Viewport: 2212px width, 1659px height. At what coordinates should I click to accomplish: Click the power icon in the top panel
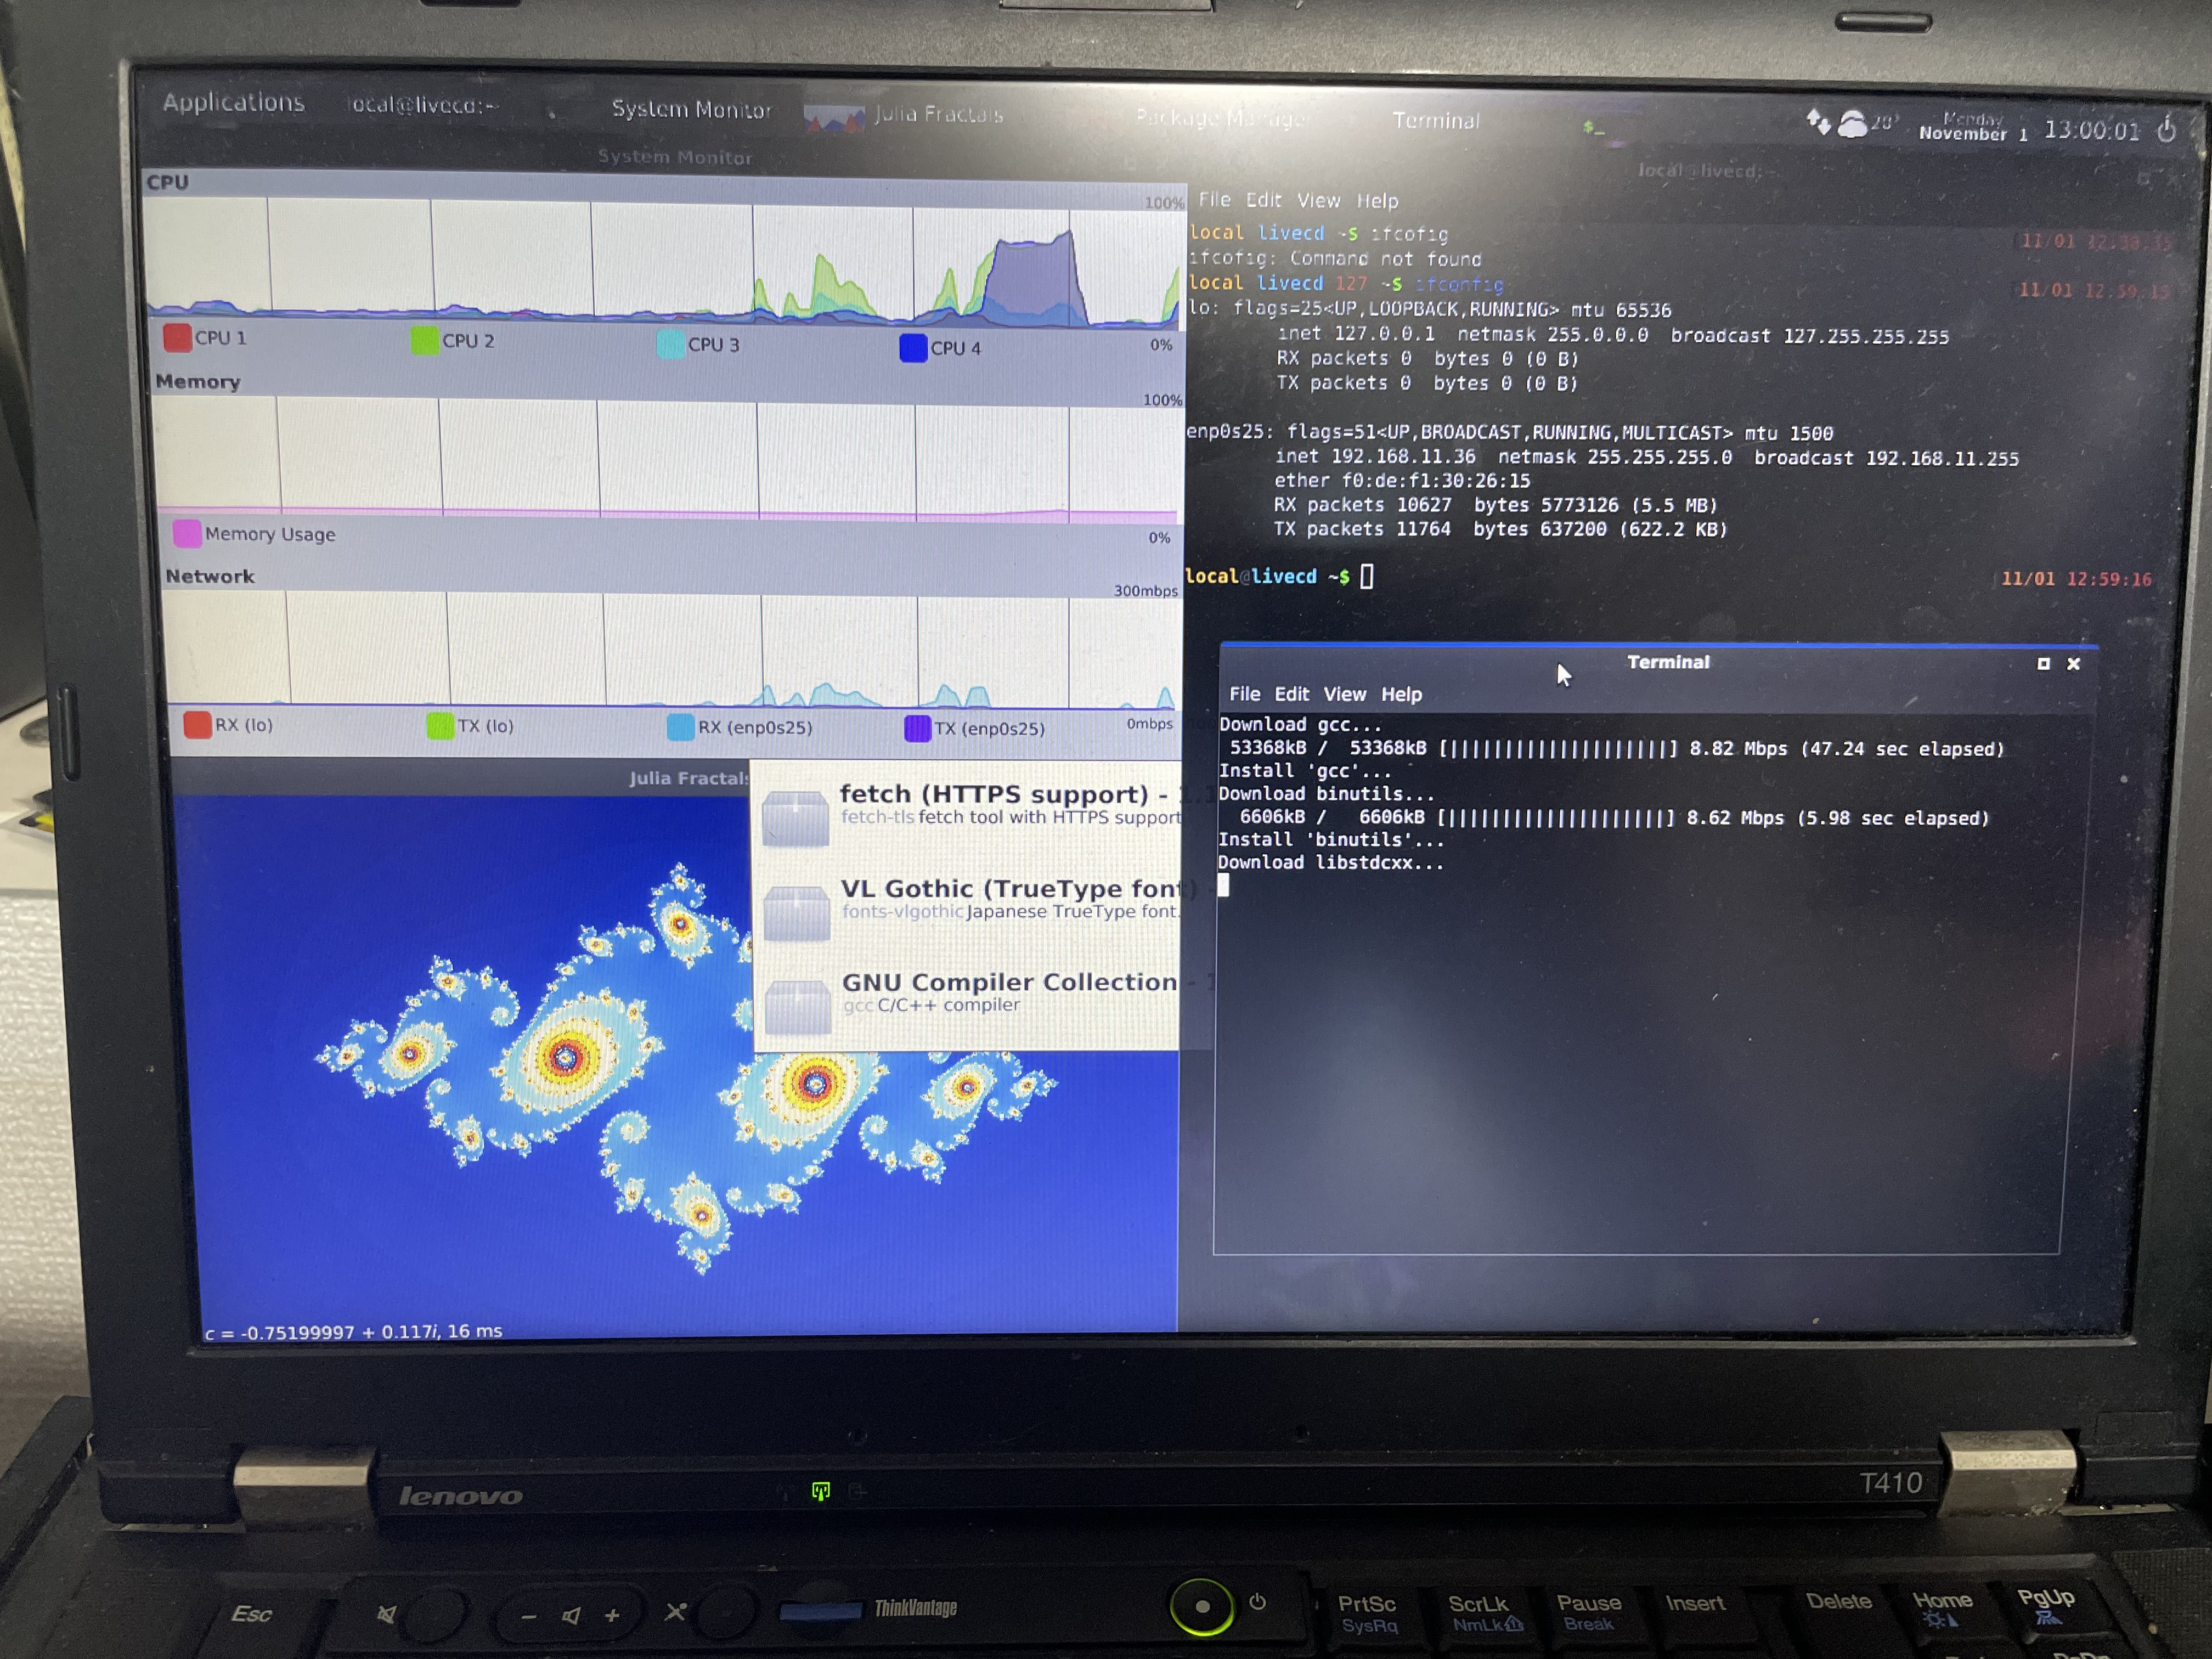2167,129
